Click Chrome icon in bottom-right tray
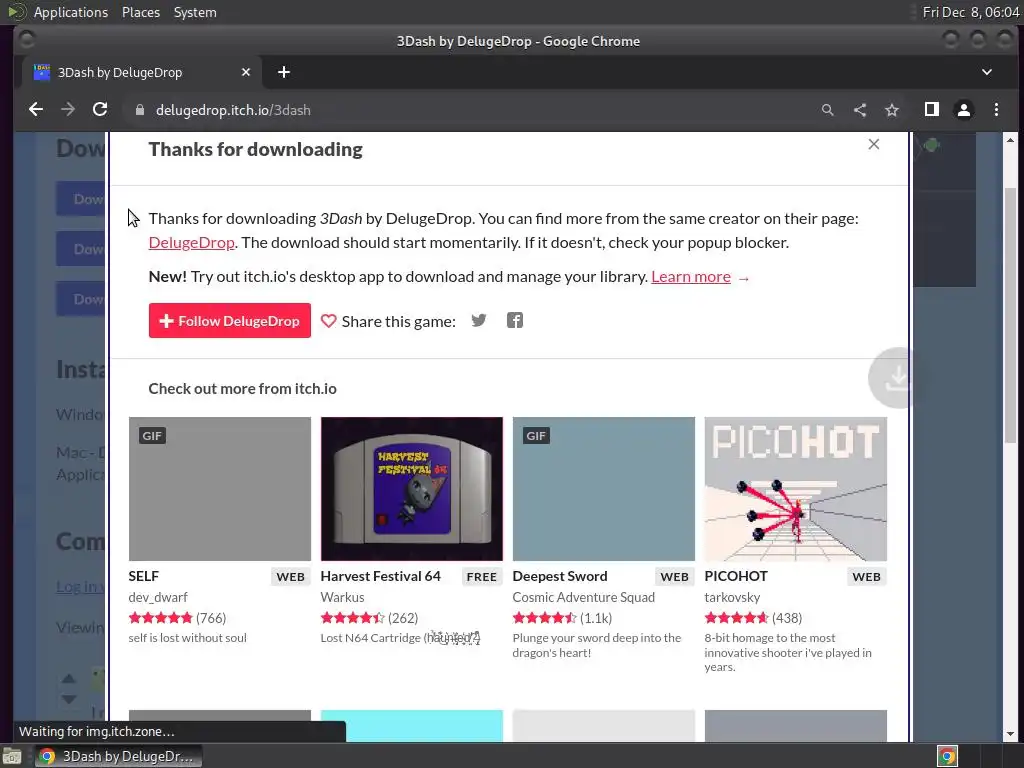 (x=947, y=756)
